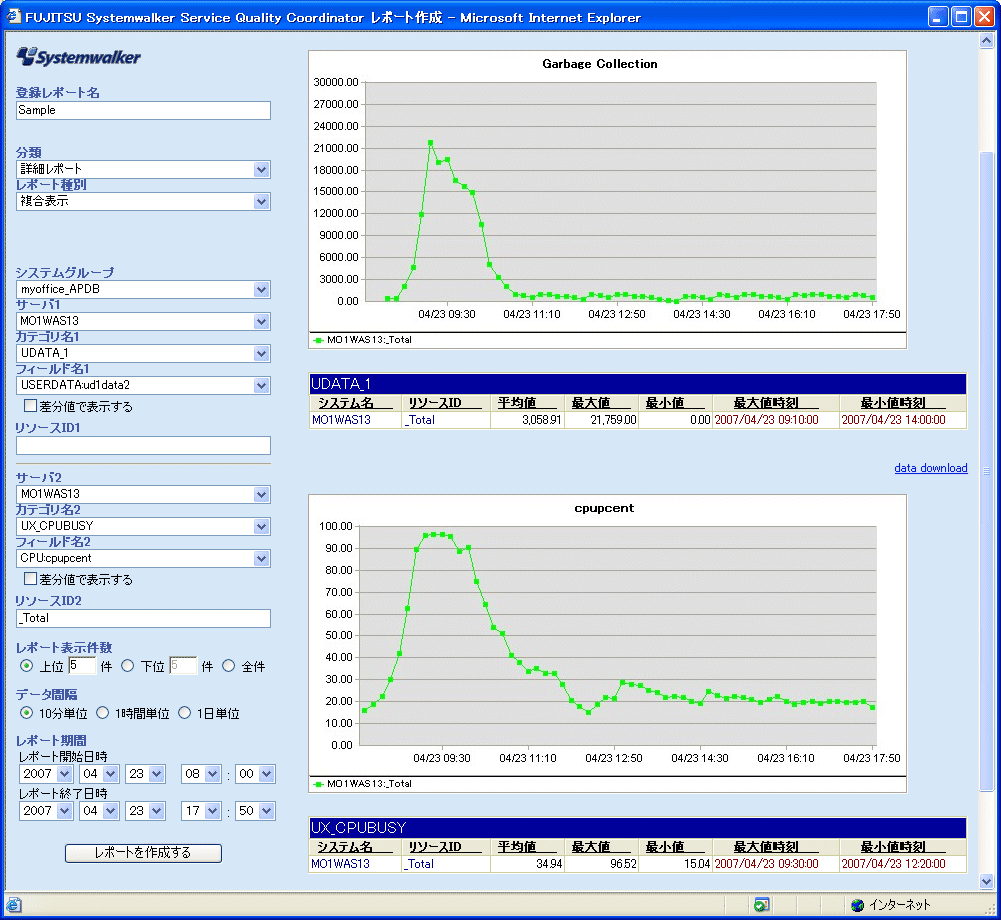This screenshot has width=1001, height=920.
Task: Click the IE page icon in status bar
Action: [13, 905]
